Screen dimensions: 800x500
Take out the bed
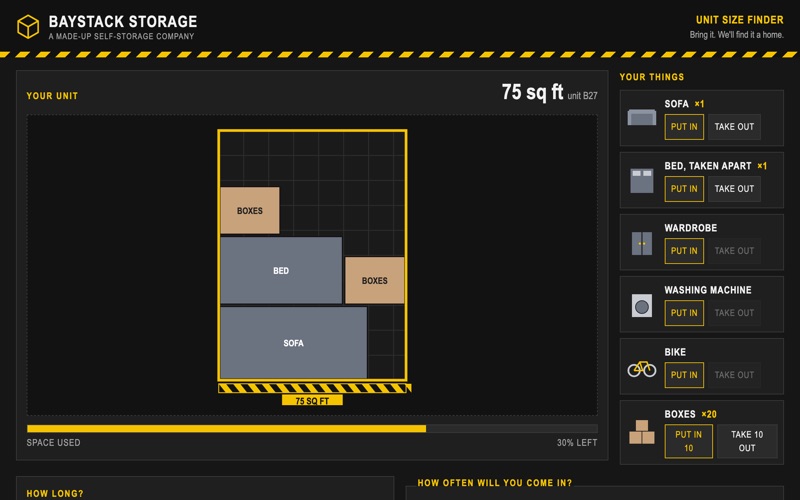734,189
